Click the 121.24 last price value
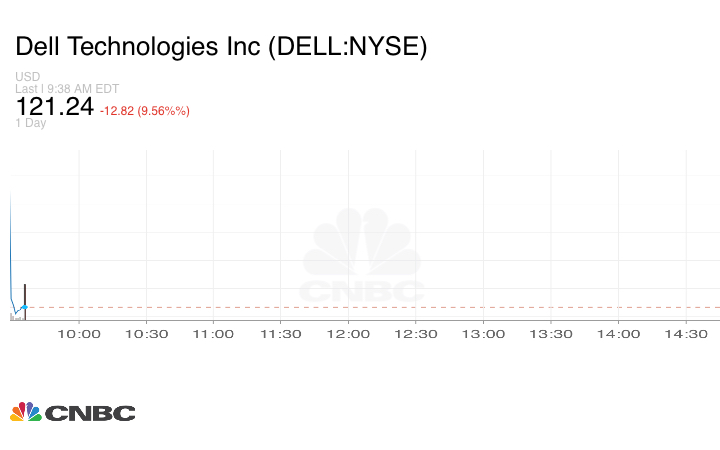 [54, 107]
